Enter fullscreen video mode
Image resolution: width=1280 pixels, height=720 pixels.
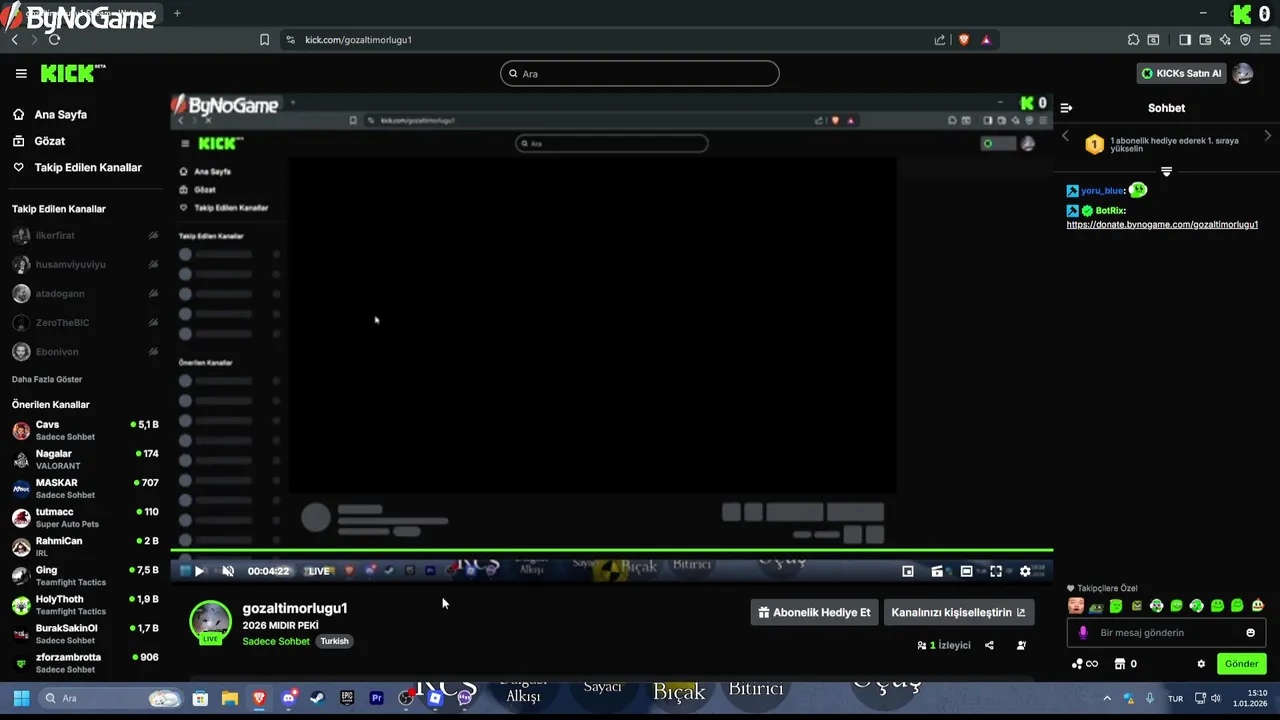click(x=996, y=571)
